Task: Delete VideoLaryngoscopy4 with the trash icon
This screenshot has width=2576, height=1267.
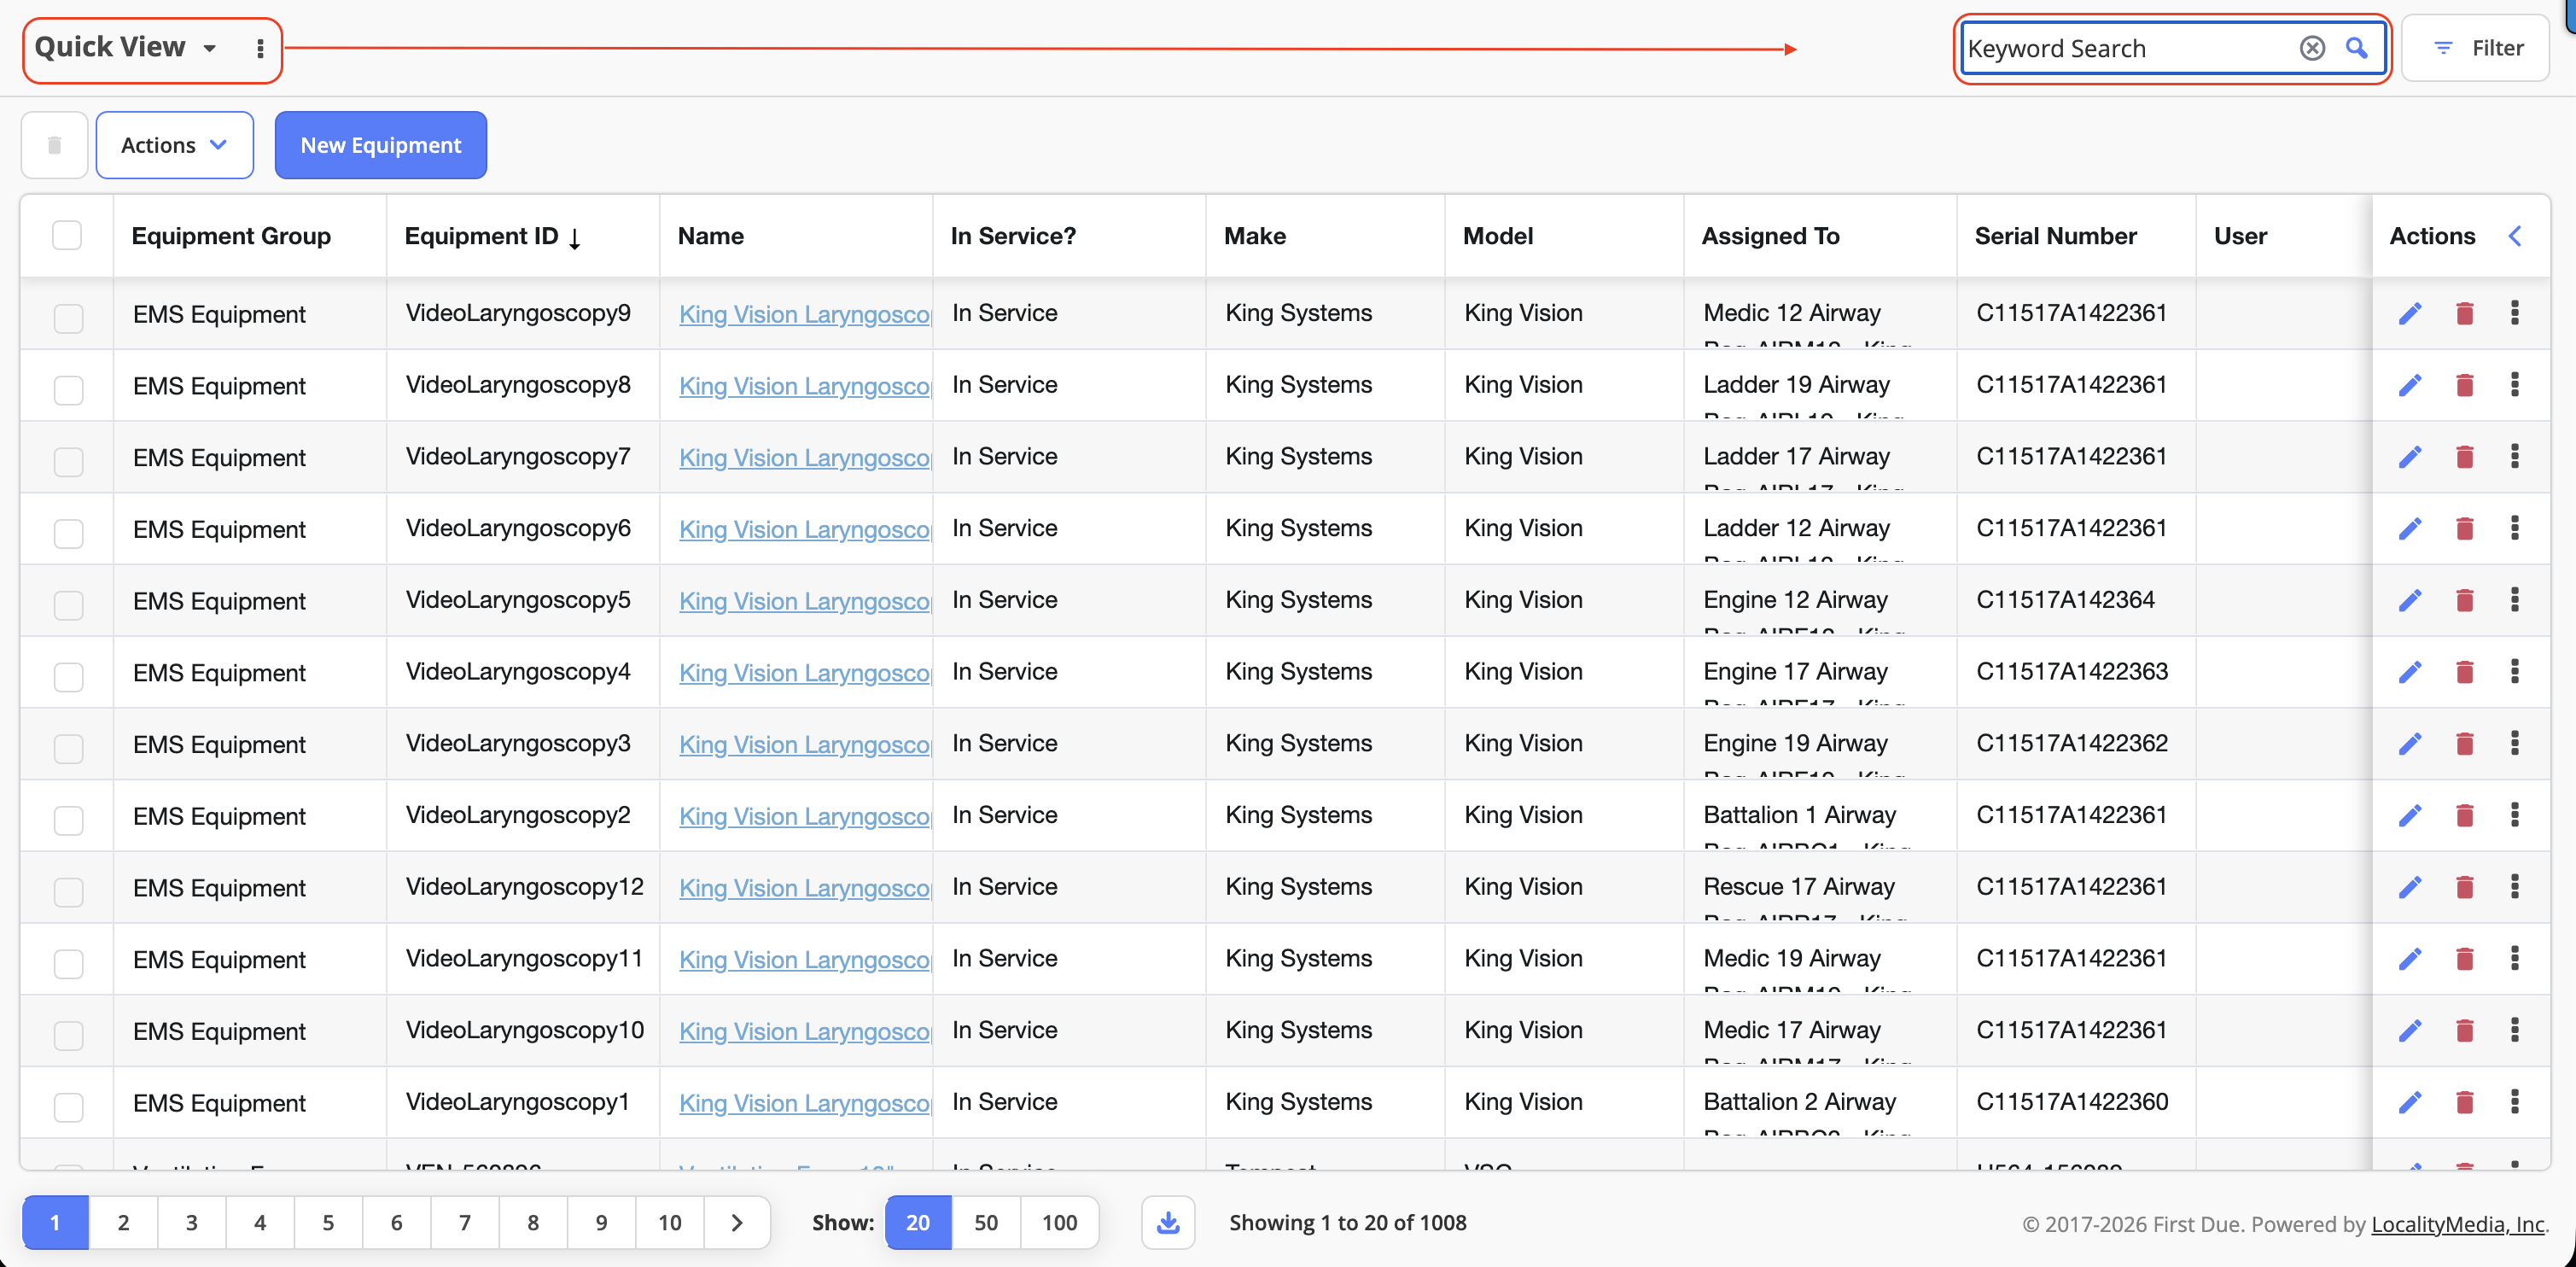Action: 2464,672
